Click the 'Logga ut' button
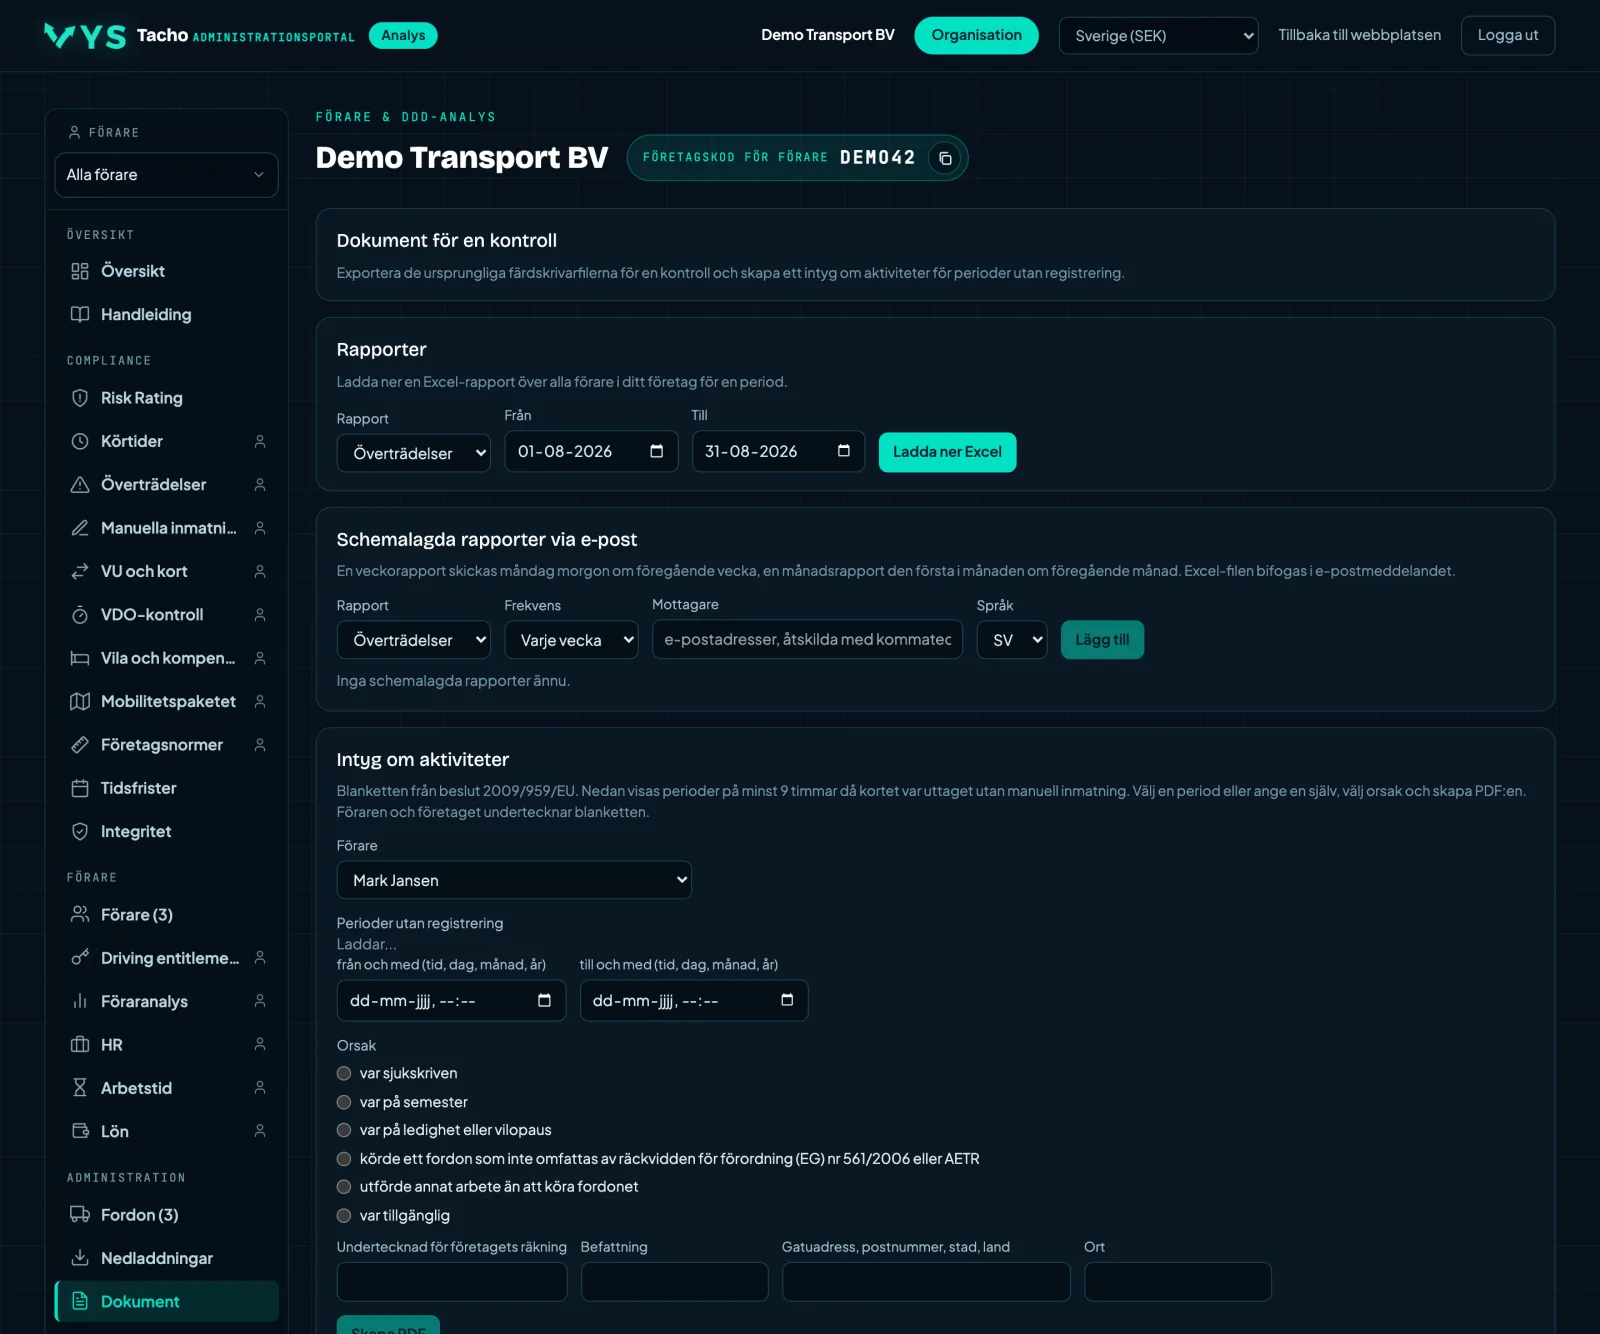Viewport: 1600px width, 1334px height. click(1508, 36)
